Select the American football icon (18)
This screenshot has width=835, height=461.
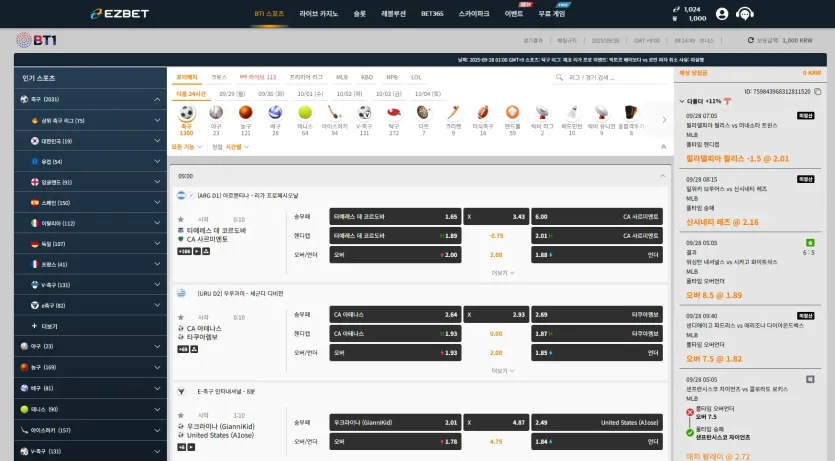pyautogui.click(x=483, y=112)
